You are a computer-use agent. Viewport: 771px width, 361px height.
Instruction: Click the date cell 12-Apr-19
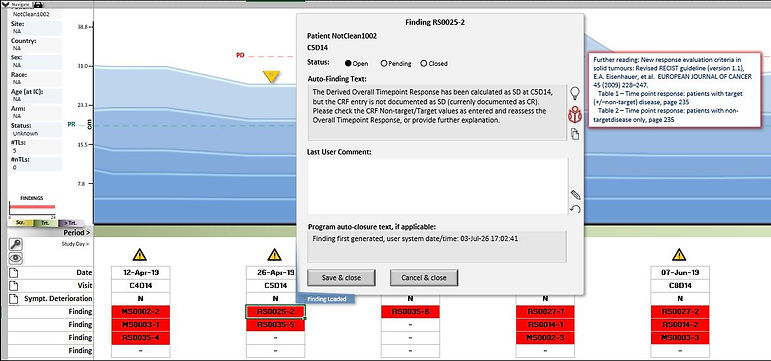pyautogui.click(x=141, y=272)
